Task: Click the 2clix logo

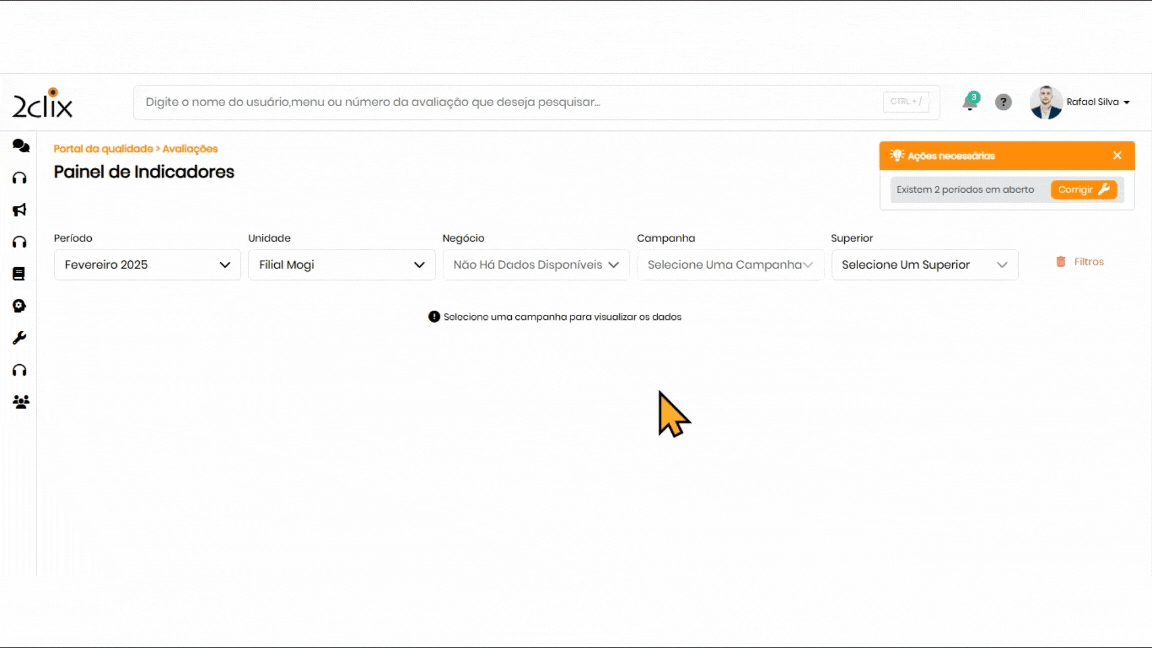Action: [42, 103]
